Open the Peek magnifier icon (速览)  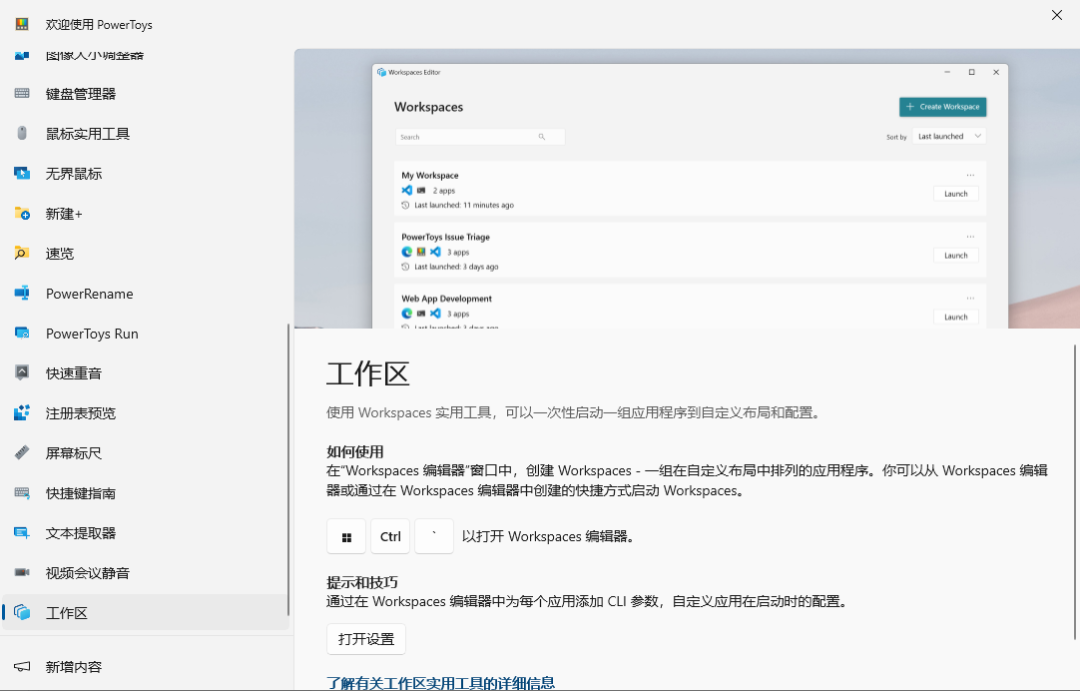pyautogui.click(x=22, y=254)
